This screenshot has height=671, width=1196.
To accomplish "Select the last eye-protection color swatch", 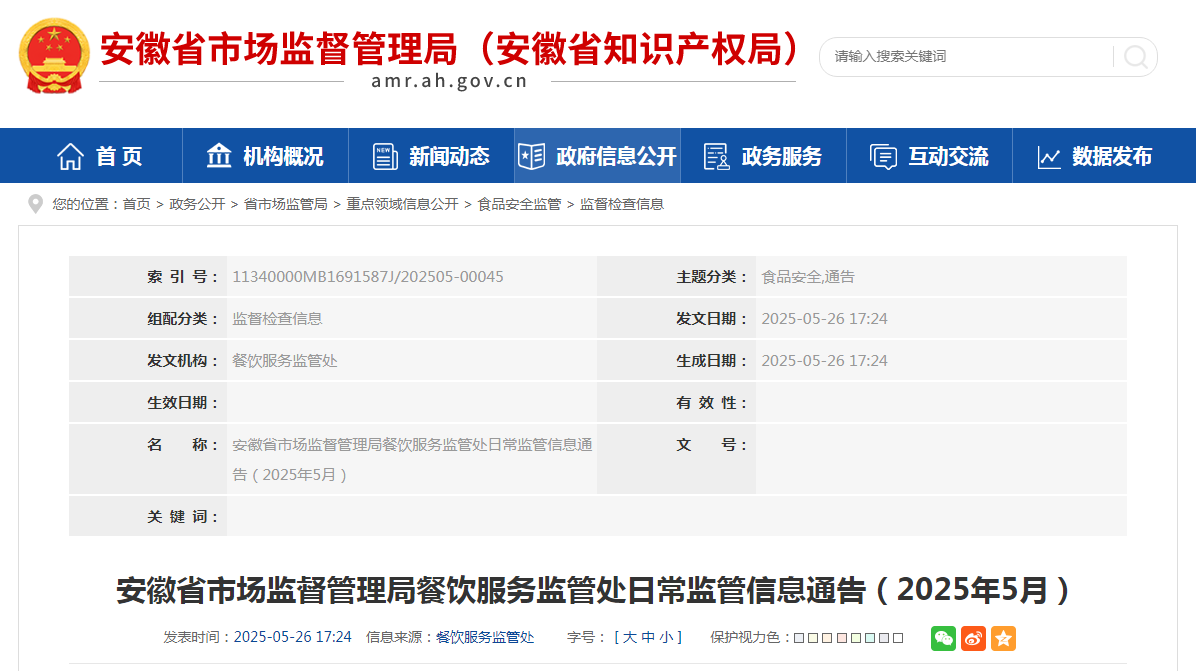I will tap(898, 638).
